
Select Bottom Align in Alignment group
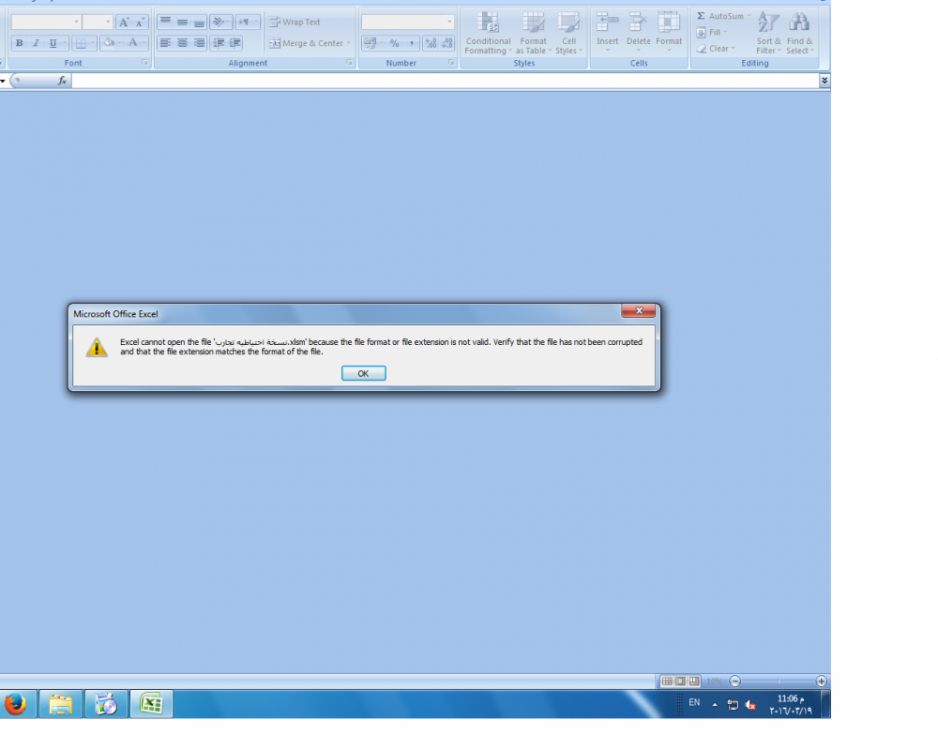tap(199, 22)
